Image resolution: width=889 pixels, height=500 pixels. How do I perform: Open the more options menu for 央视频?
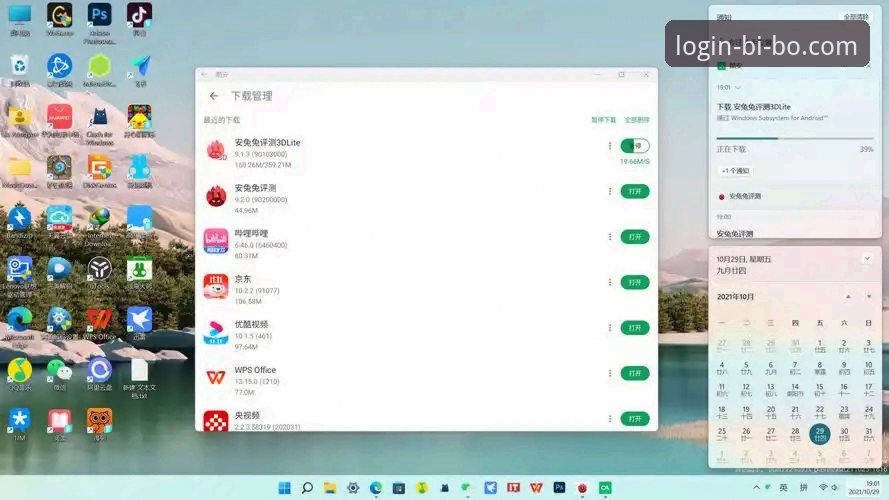coord(609,418)
